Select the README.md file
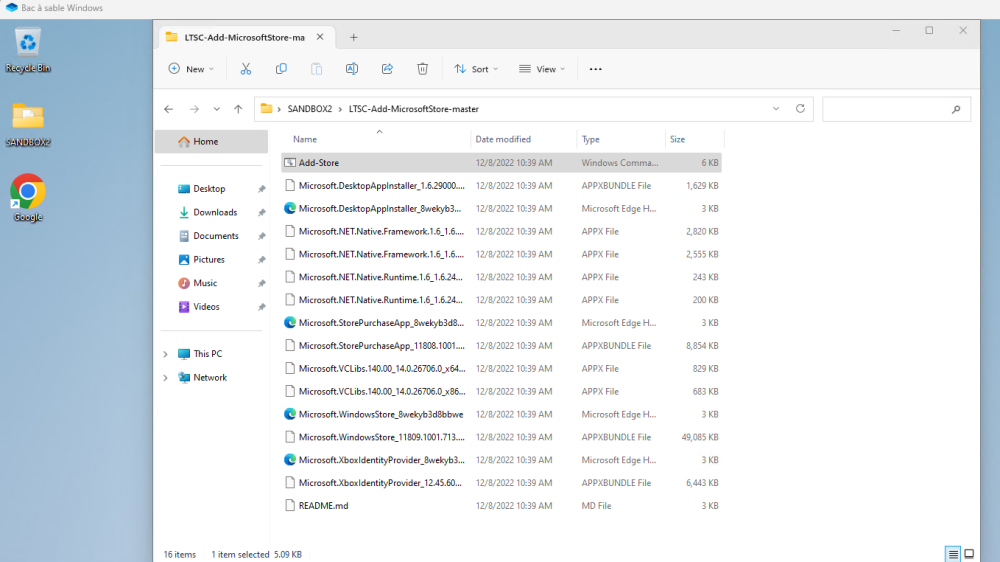The height and width of the screenshot is (562, 1000). point(323,506)
